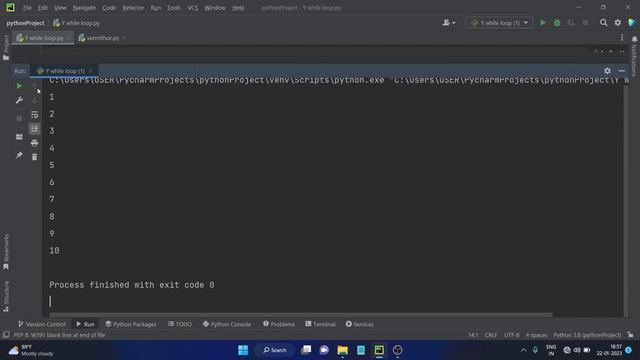Open the Run menu
The image size is (640, 360).
click(x=156, y=8)
